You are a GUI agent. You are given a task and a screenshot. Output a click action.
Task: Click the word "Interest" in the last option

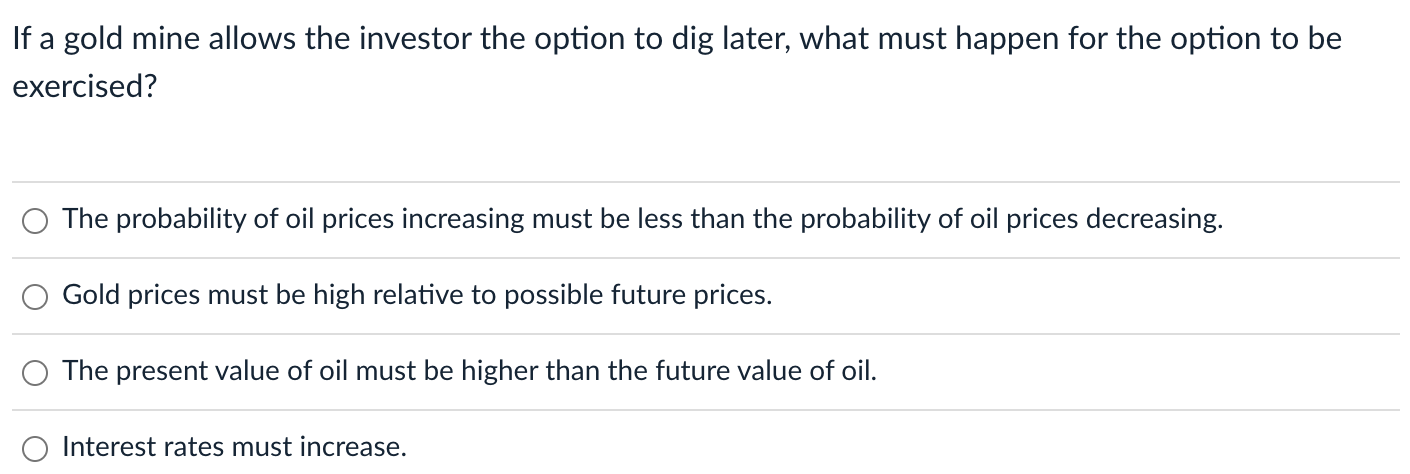click(x=106, y=447)
